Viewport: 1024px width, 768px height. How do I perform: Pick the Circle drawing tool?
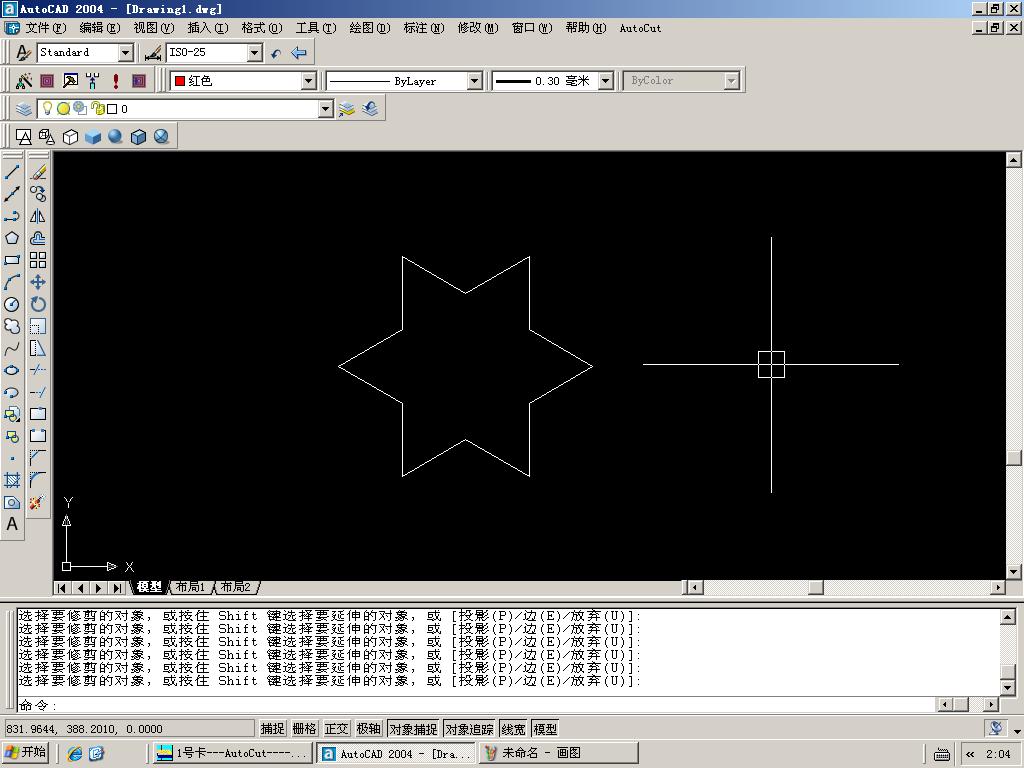(x=12, y=304)
